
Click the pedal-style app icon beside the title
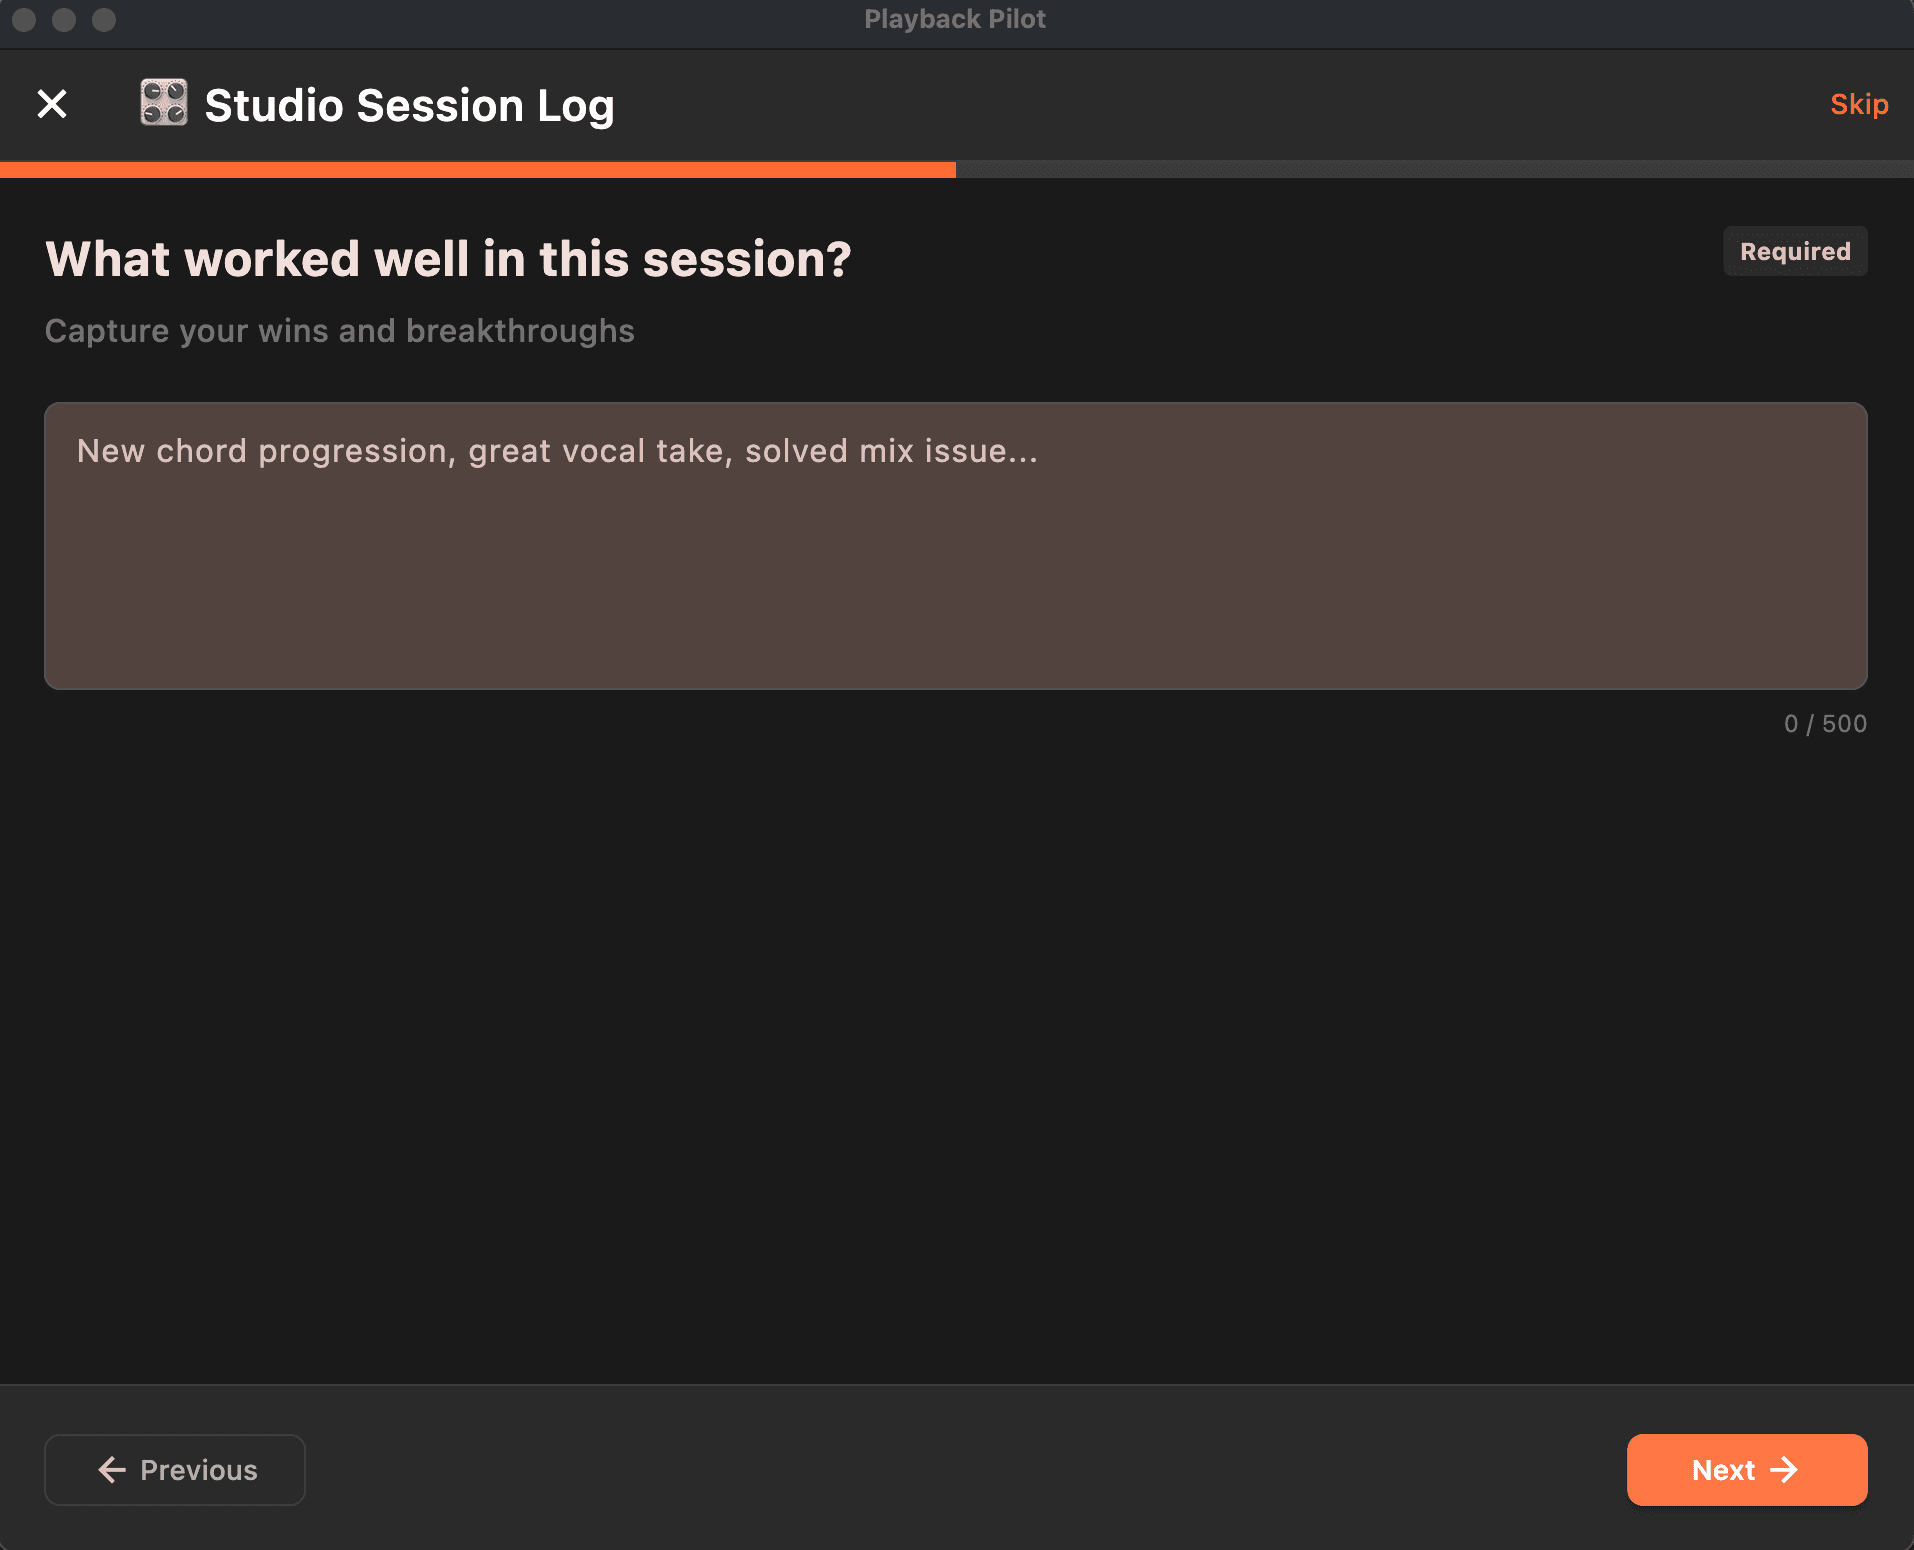pyautogui.click(x=165, y=103)
